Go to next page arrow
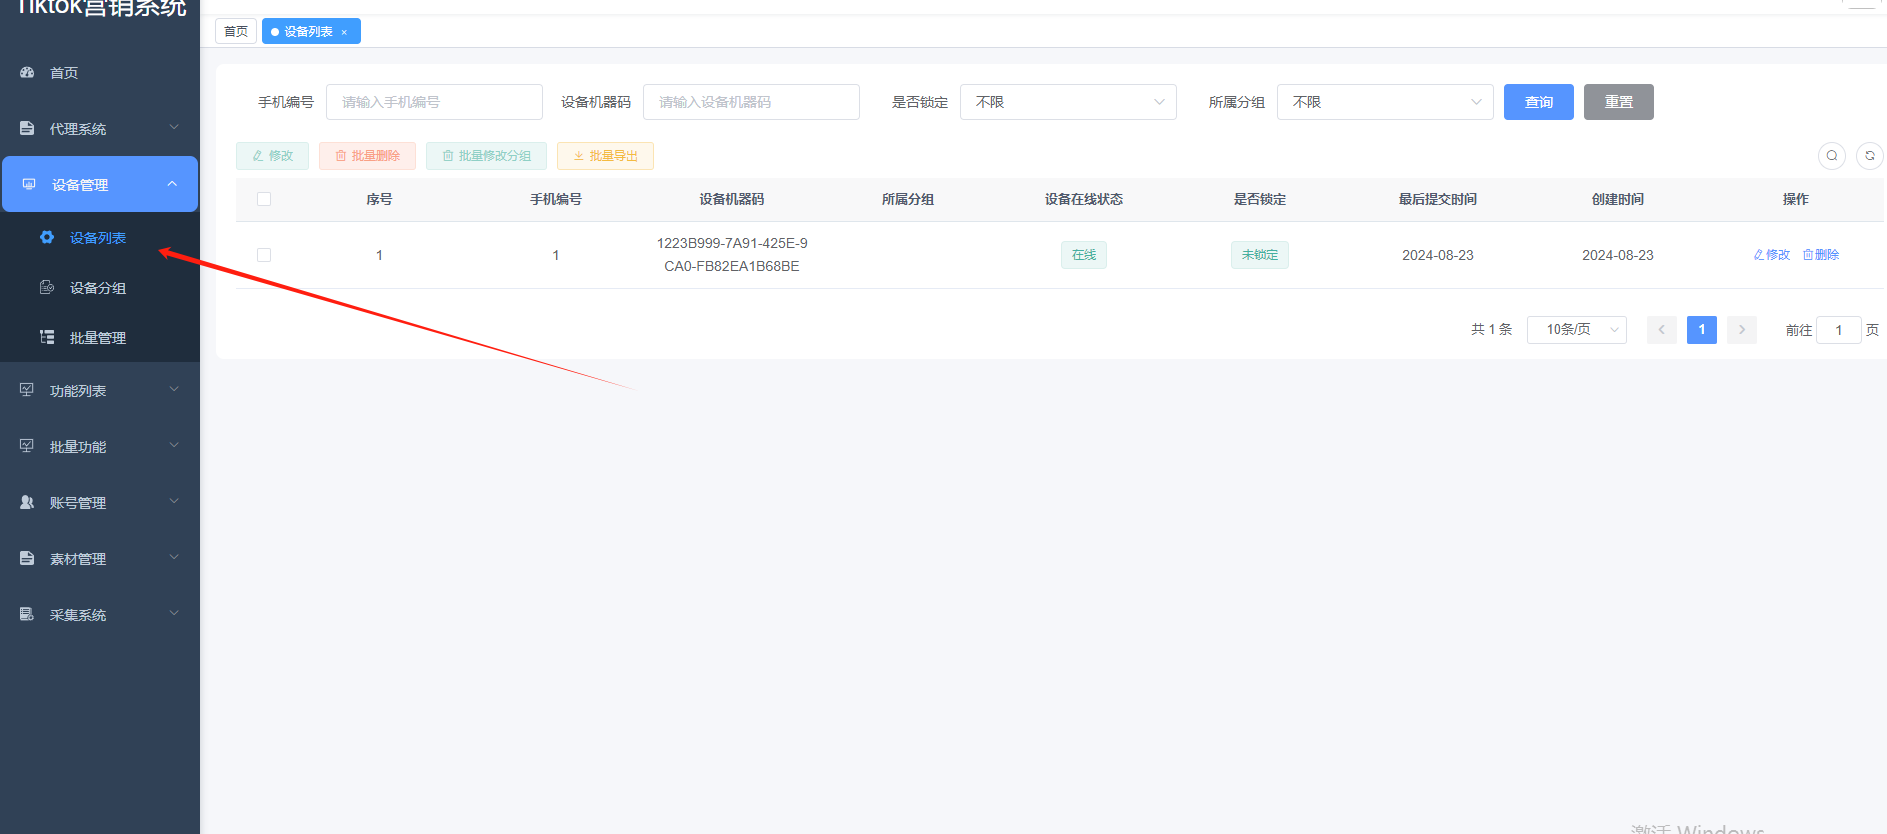 1742,329
